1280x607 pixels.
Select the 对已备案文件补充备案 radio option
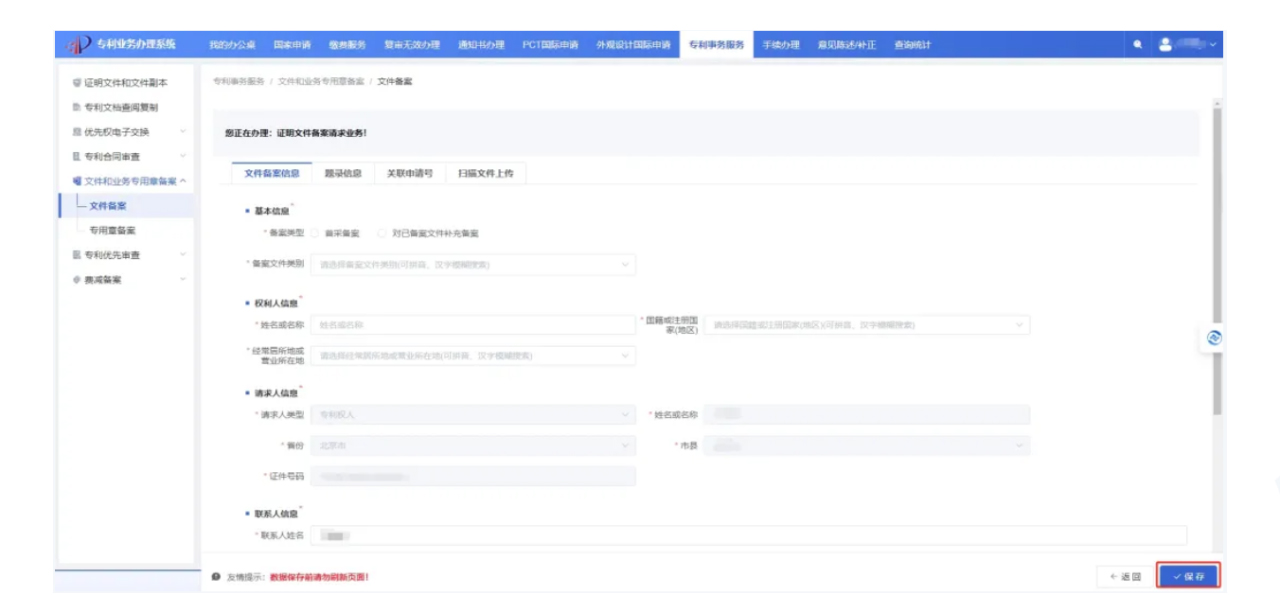click(x=382, y=233)
